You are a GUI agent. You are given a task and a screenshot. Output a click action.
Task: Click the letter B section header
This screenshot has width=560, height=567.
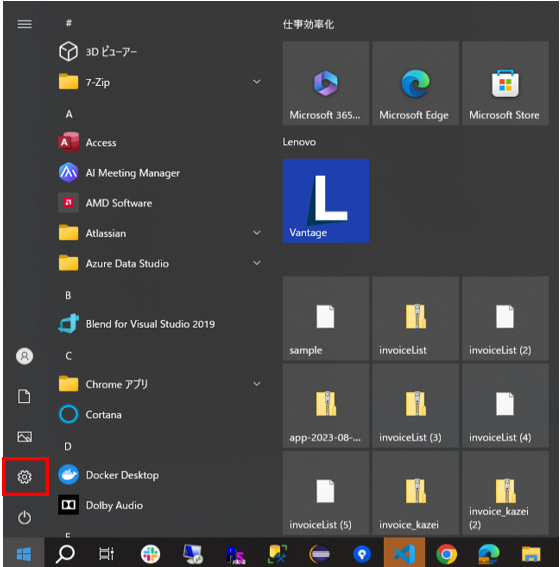click(x=68, y=295)
